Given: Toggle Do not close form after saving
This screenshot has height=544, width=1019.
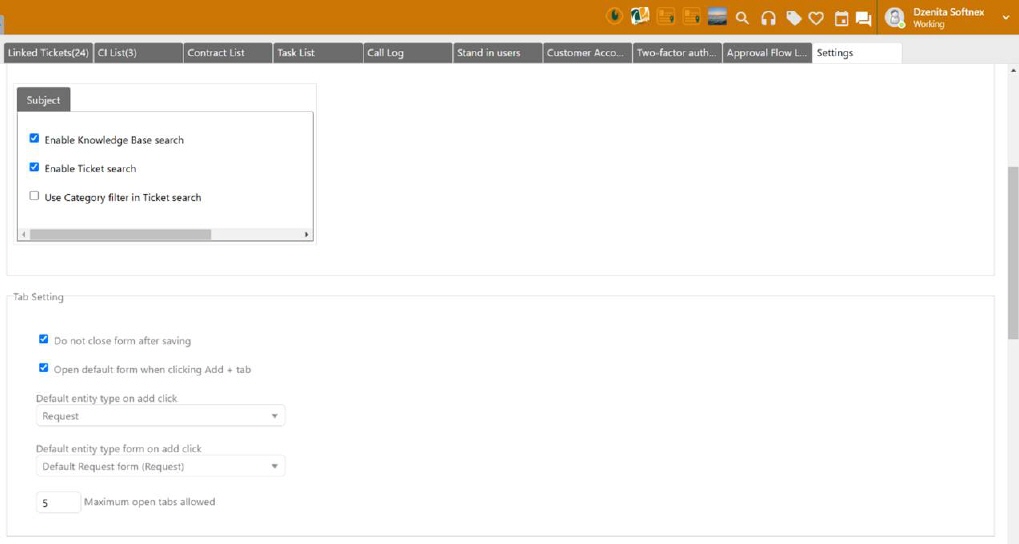Looking at the screenshot, I should pos(43,340).
